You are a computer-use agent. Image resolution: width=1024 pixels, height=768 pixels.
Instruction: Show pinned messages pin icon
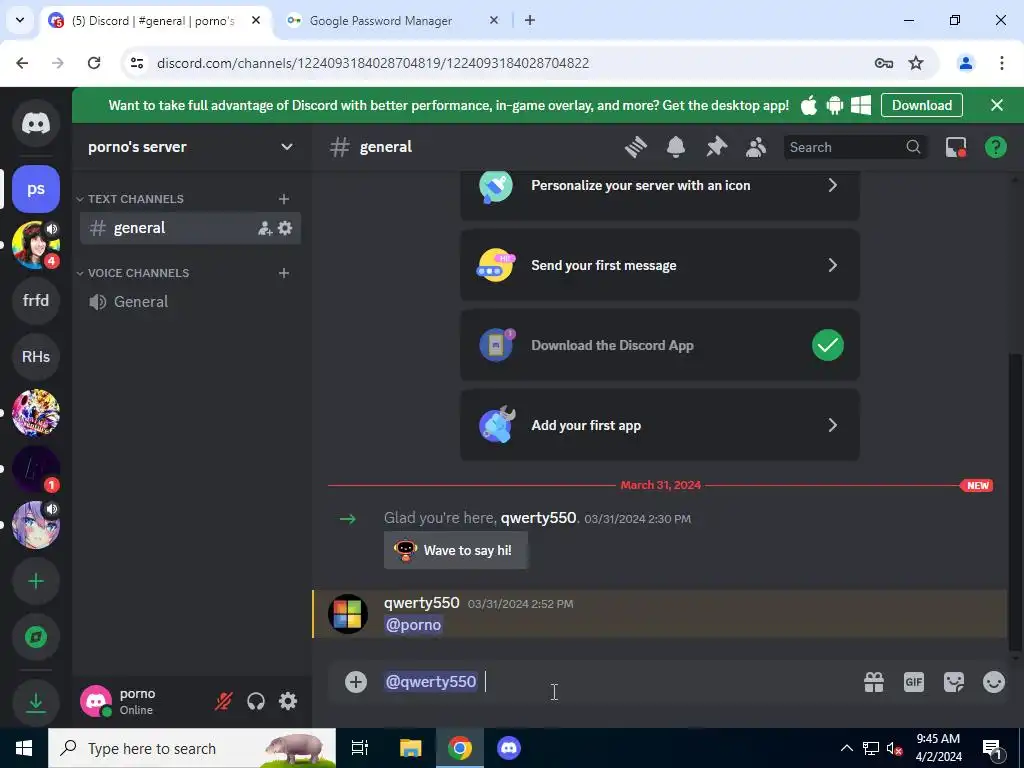716,147
